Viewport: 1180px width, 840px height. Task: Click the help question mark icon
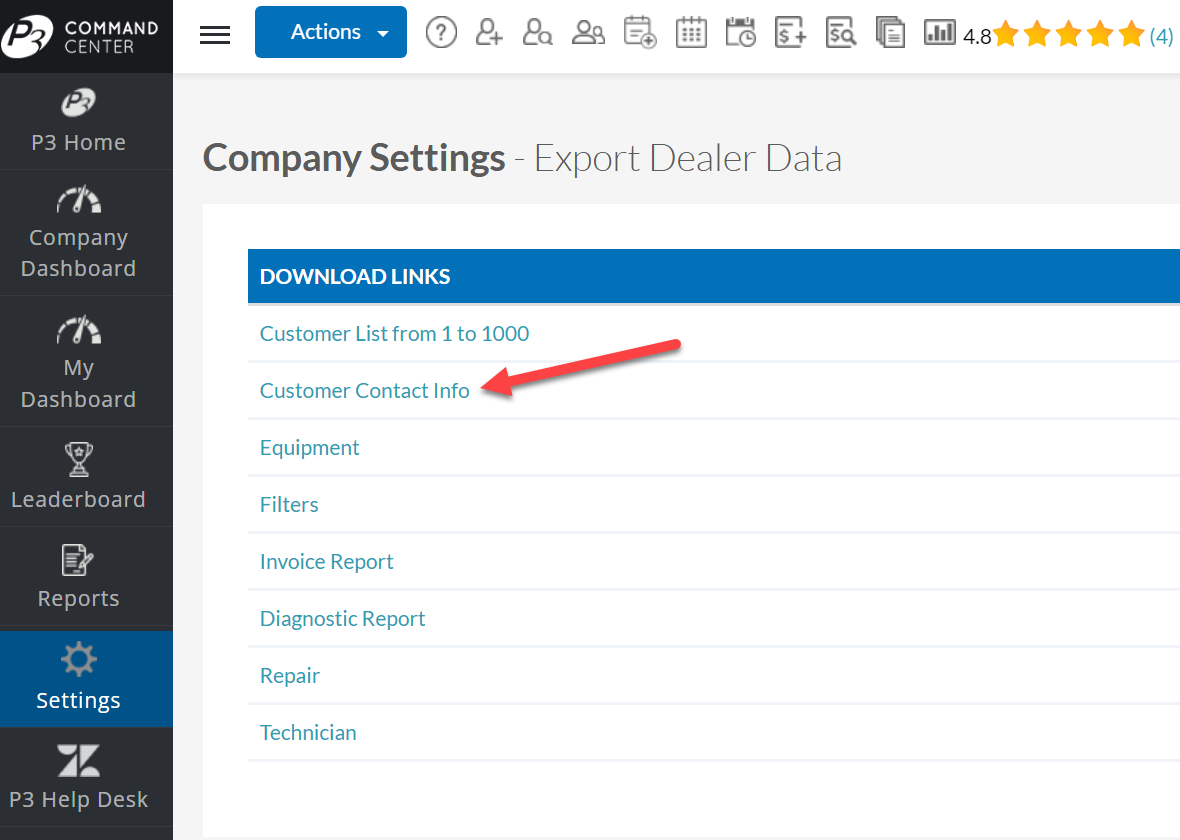pyautogui.click(x=441, y=33)
